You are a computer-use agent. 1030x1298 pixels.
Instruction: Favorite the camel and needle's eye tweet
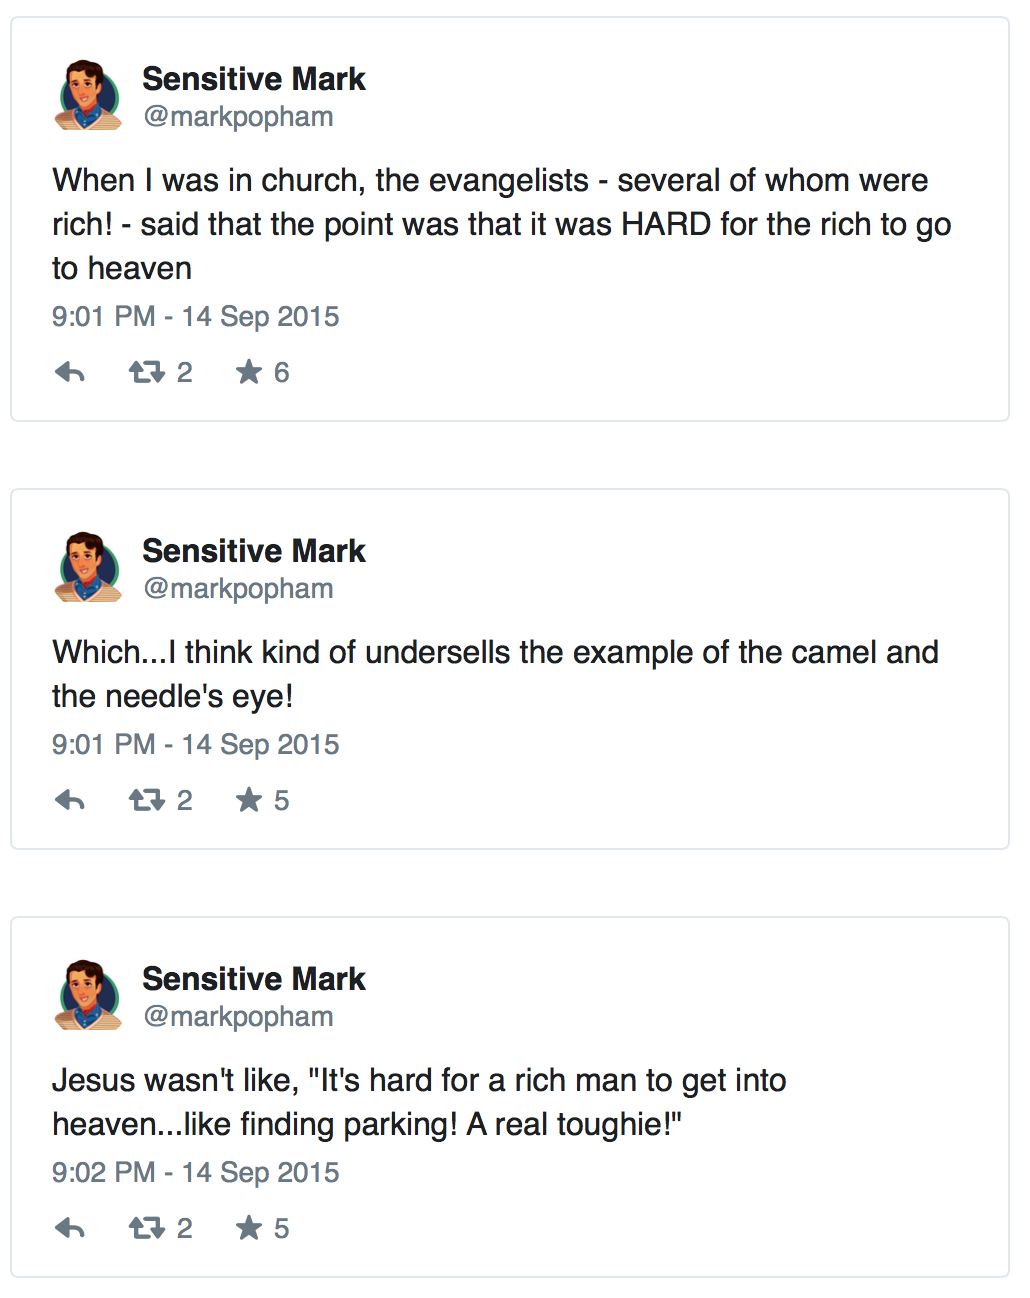coord(249,801)
